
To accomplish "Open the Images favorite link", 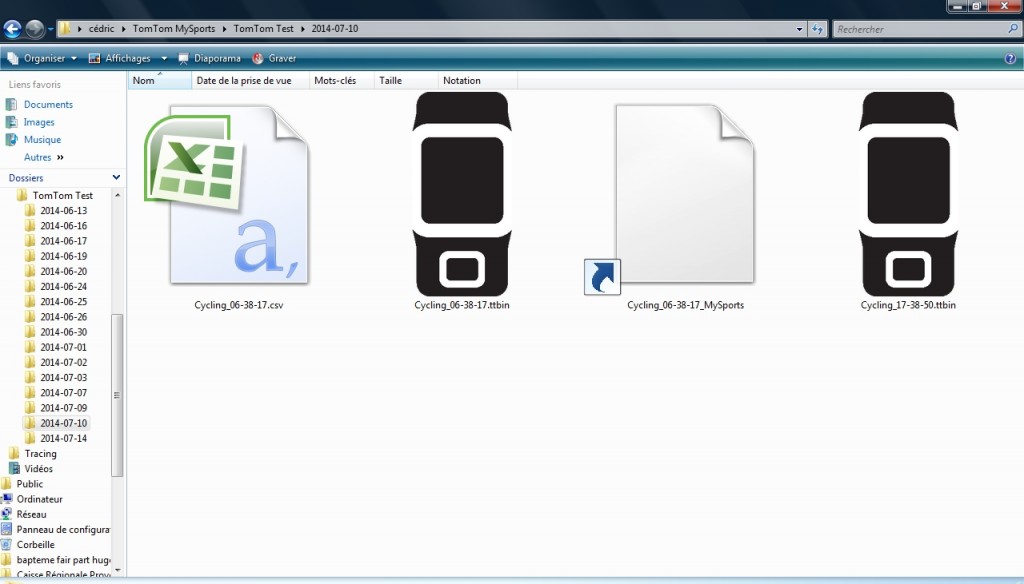I will 39,122.
